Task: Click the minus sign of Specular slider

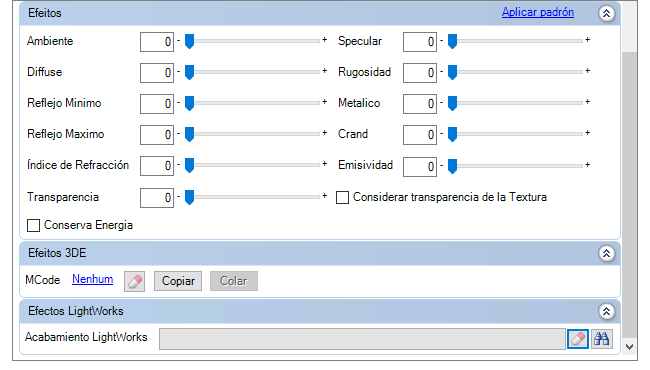Action: click(441, 41)
